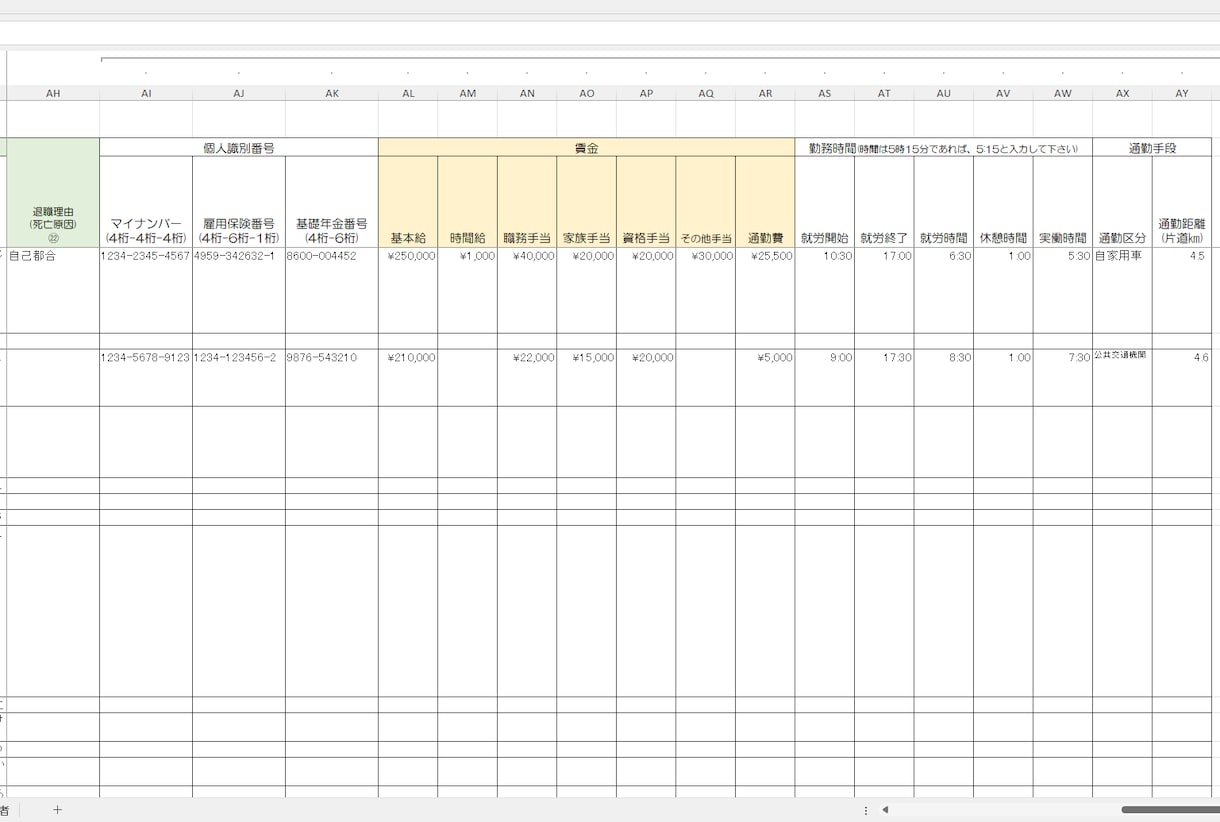Image resolution: width=1220 pixels, height=822 pixels.
Task: Select the 通勤費 header cell
Action: pos(765,202)
